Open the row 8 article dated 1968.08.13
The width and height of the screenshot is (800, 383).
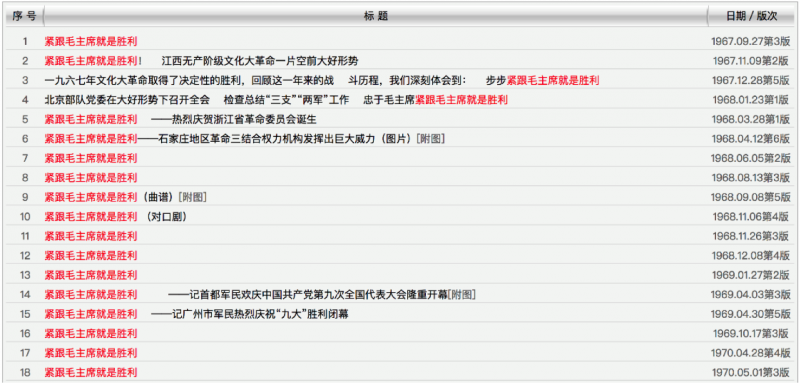coord(91,177)
